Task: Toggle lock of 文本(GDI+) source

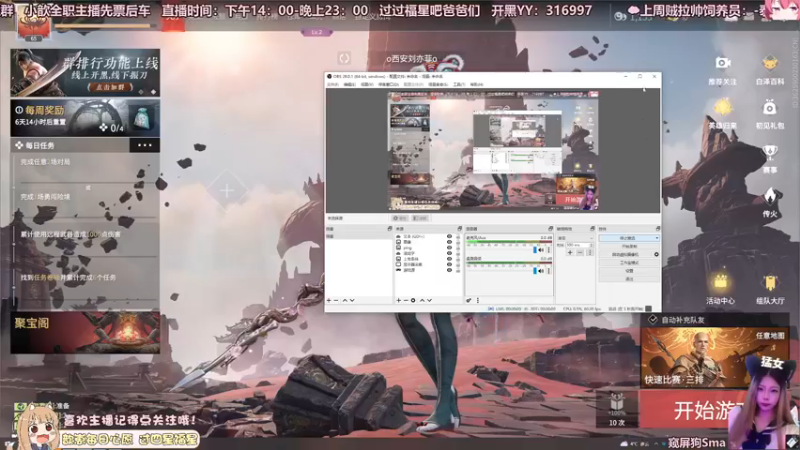Action: tap(458, 237)
